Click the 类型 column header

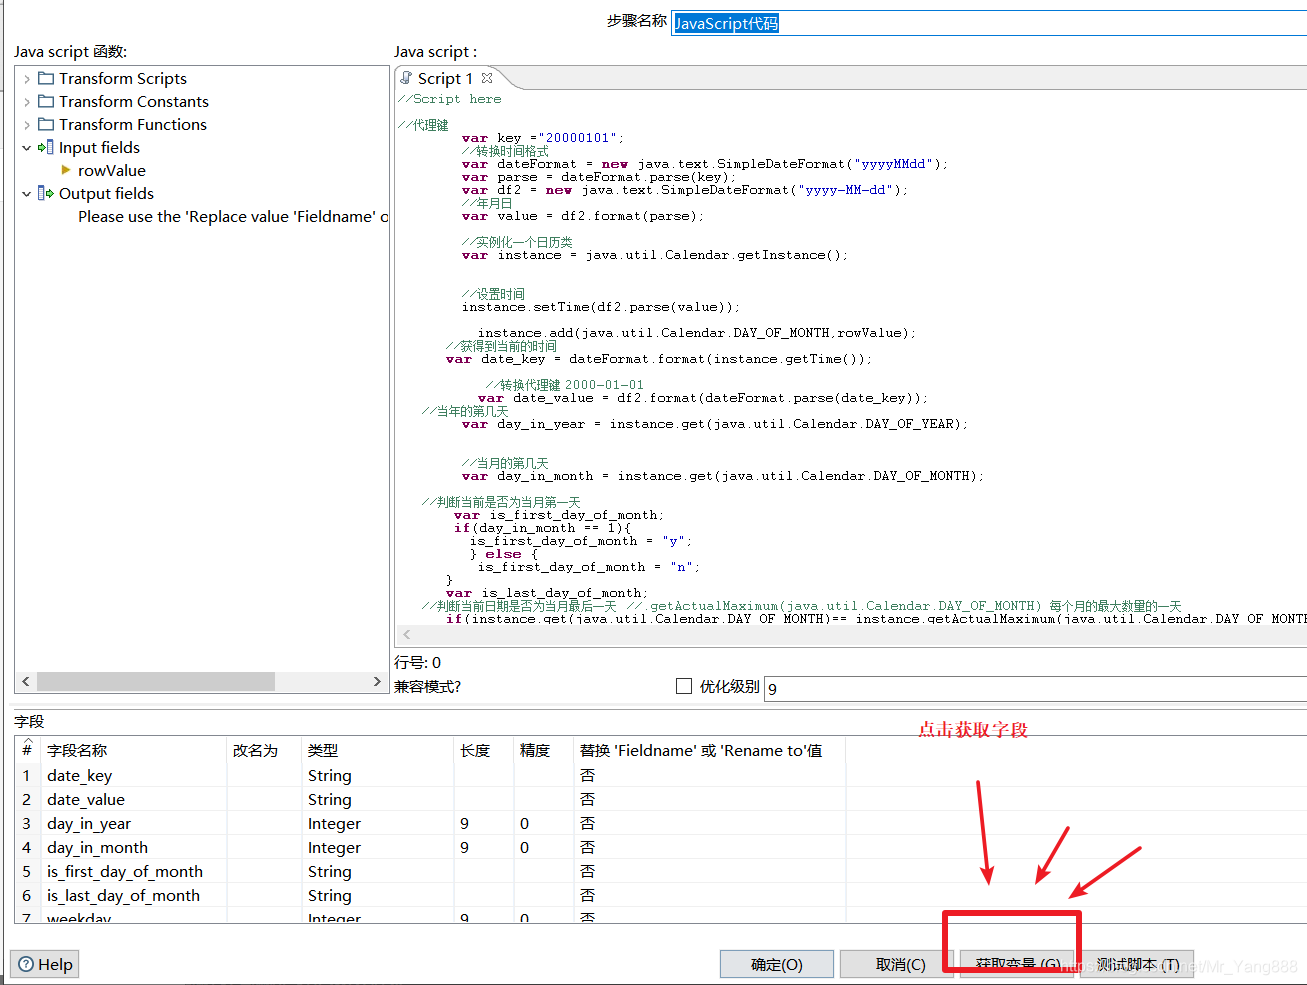click(377, 750)
